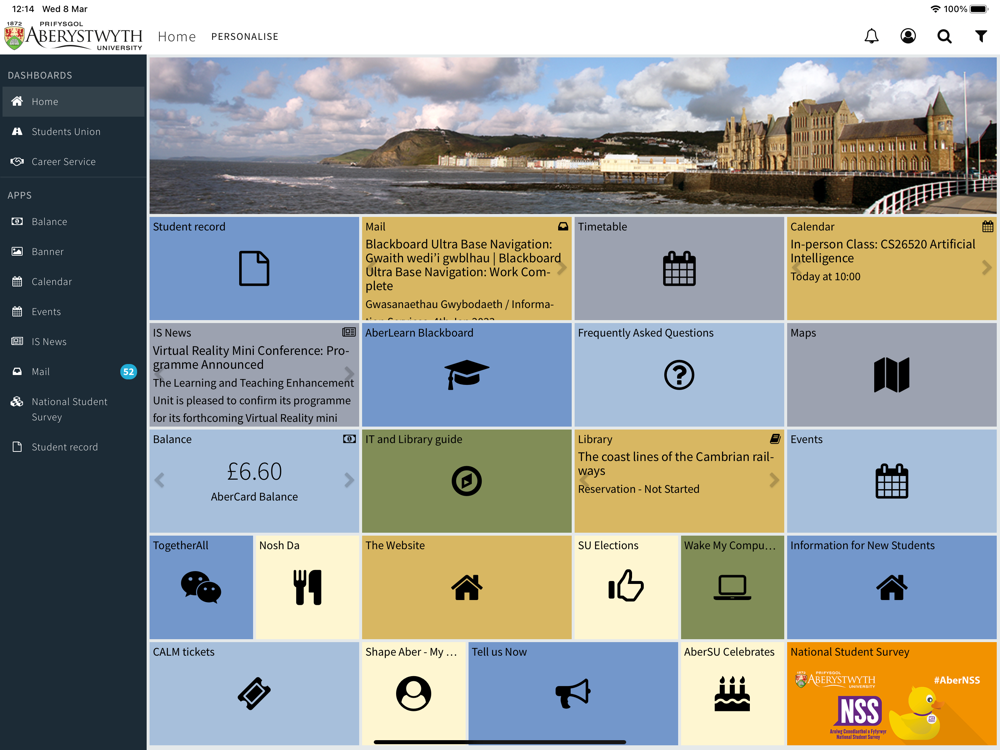Click the PERSONALISE button

pos(245,36)
